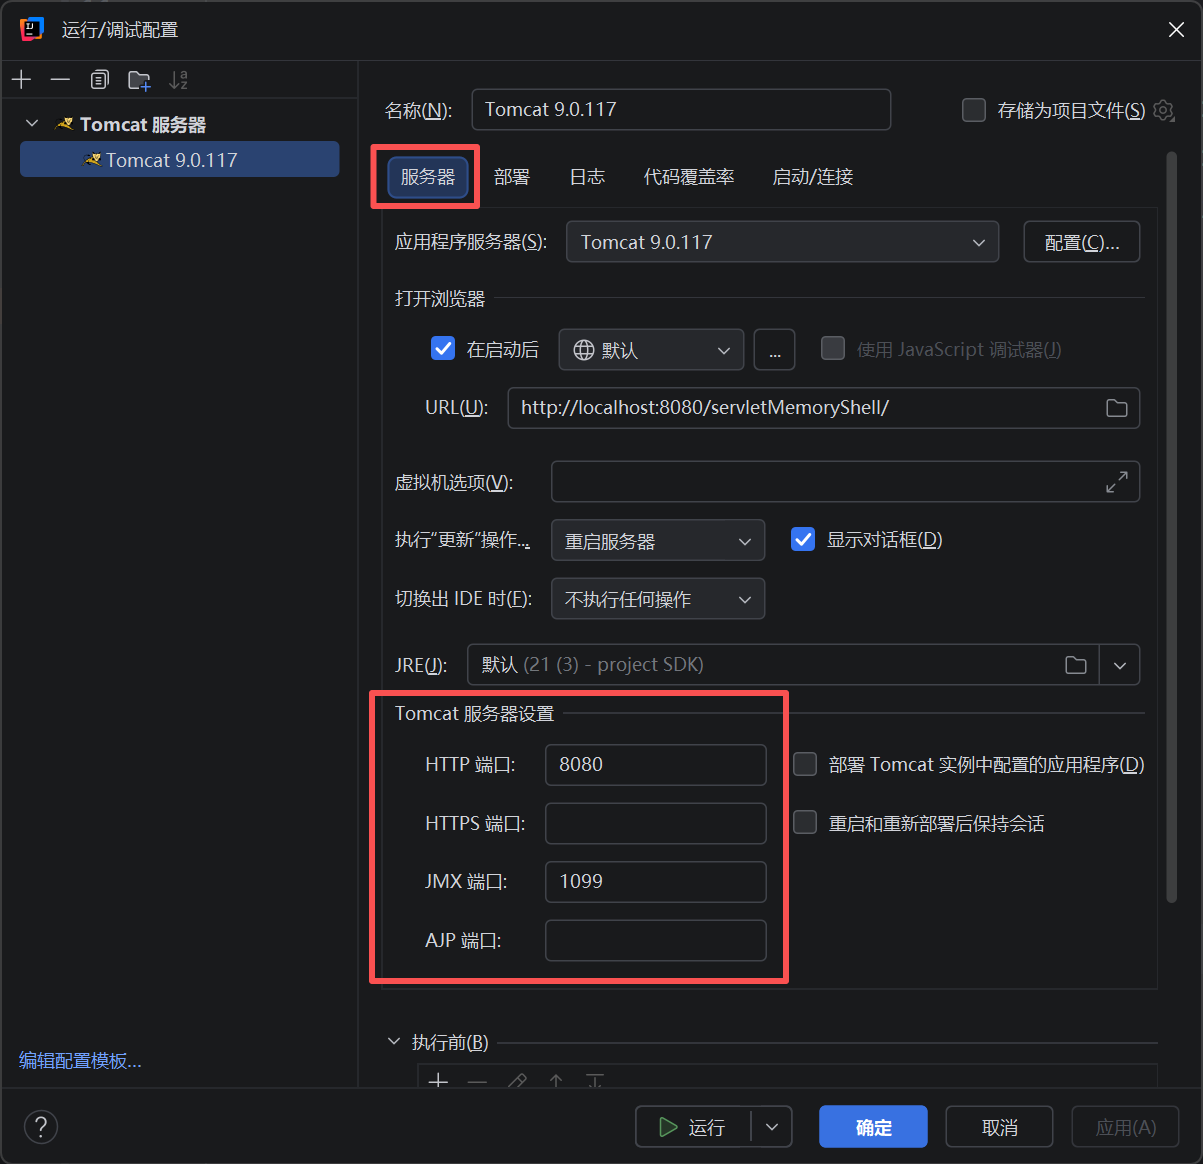Sort configurations alphabetically
Image resolution: width=1203 pixels, height=1164 pixels.
click(178, 79)
